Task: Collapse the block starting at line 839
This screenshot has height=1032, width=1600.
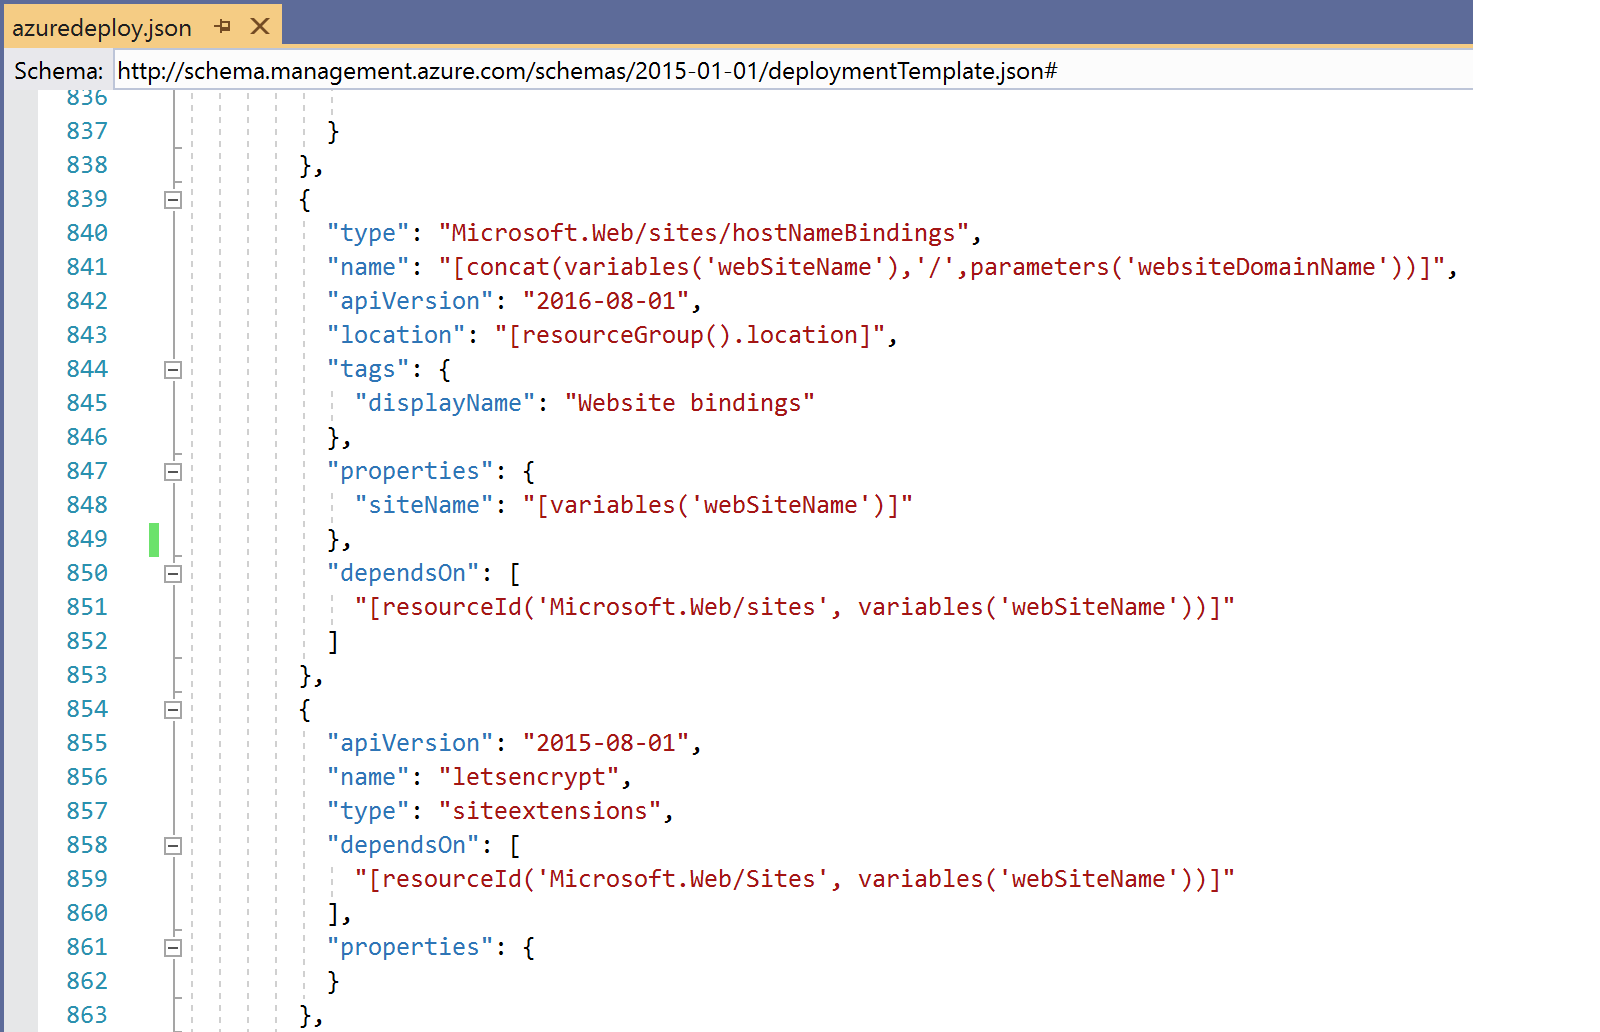Action: click(x=173, y=200)
